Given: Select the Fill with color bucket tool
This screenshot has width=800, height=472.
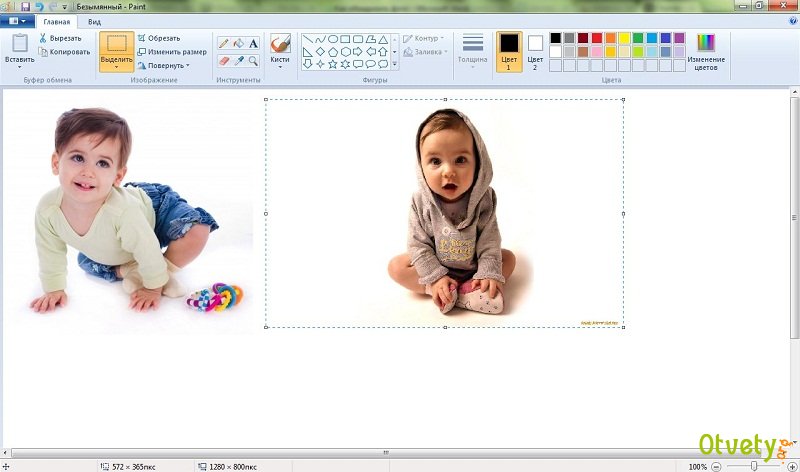Looking at the screenshot, I should point(239,43).
